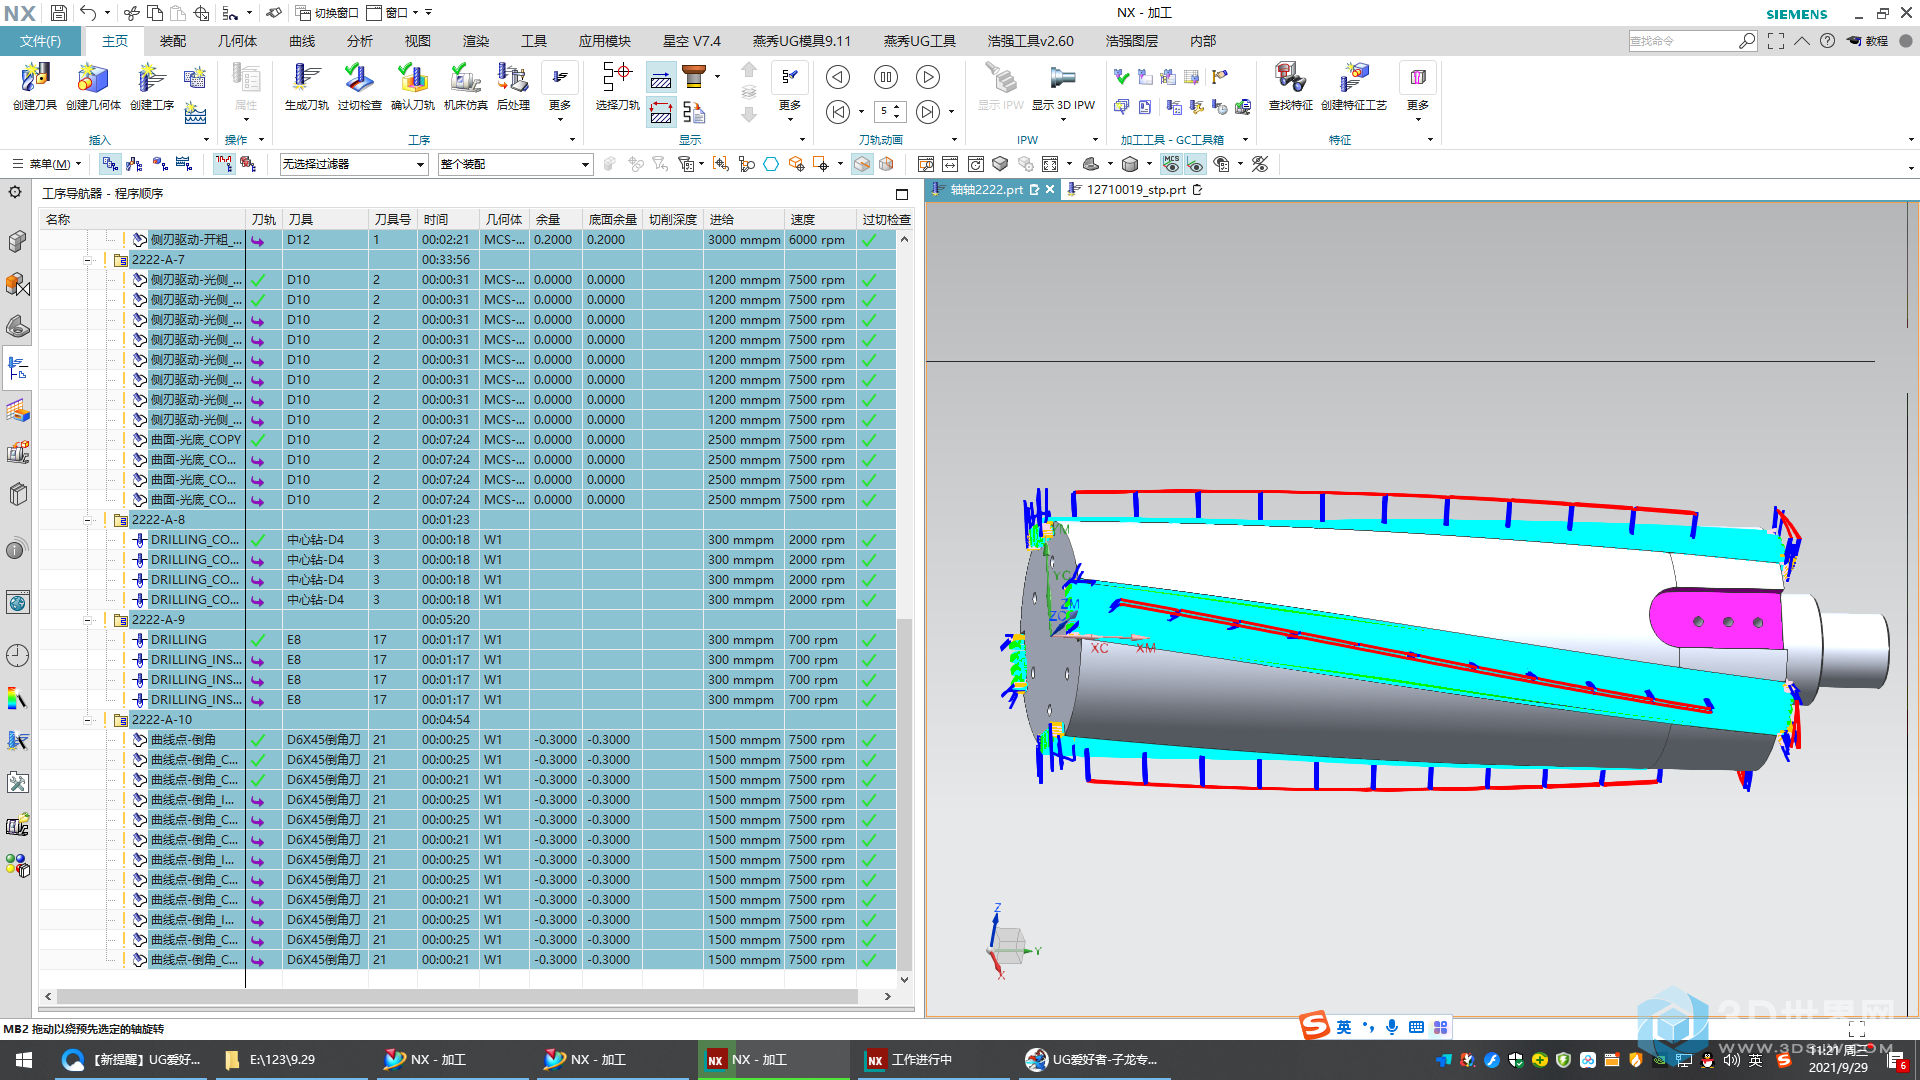This screenshot has height=1080, width=1920.
Task: Open the File (文件) menu
Action: (x=41, y=41)
